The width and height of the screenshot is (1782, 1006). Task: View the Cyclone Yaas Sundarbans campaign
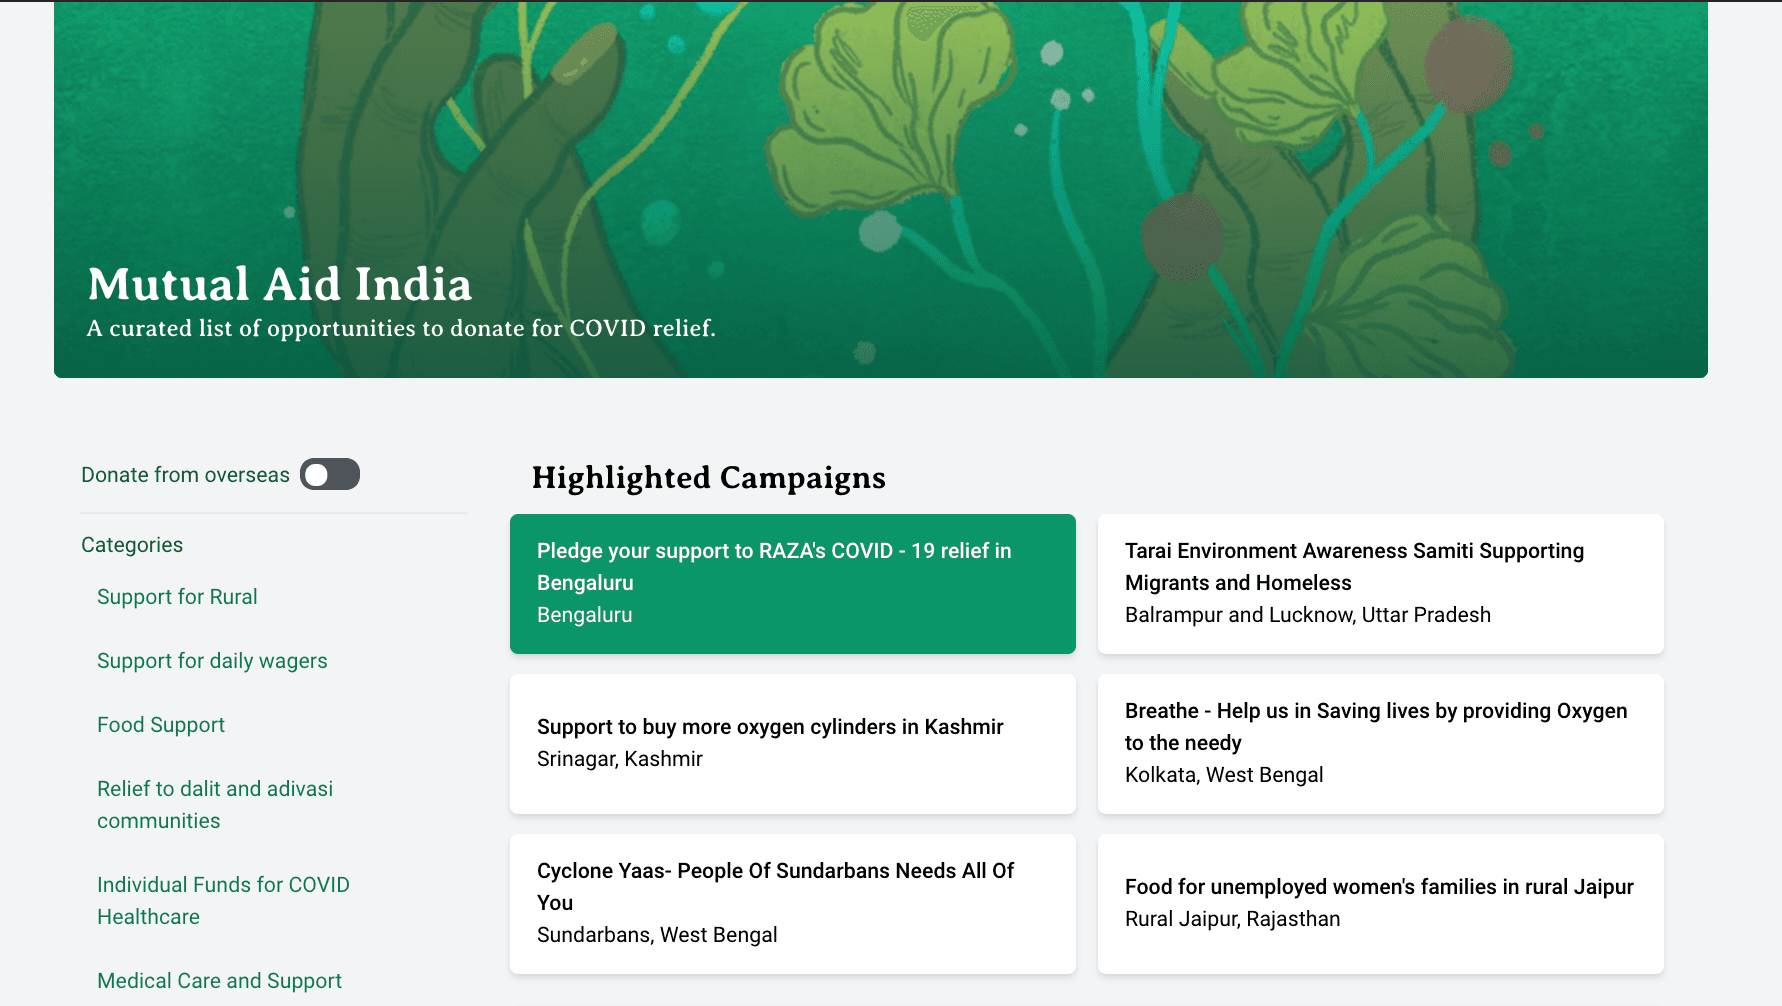tap(792, 903)
